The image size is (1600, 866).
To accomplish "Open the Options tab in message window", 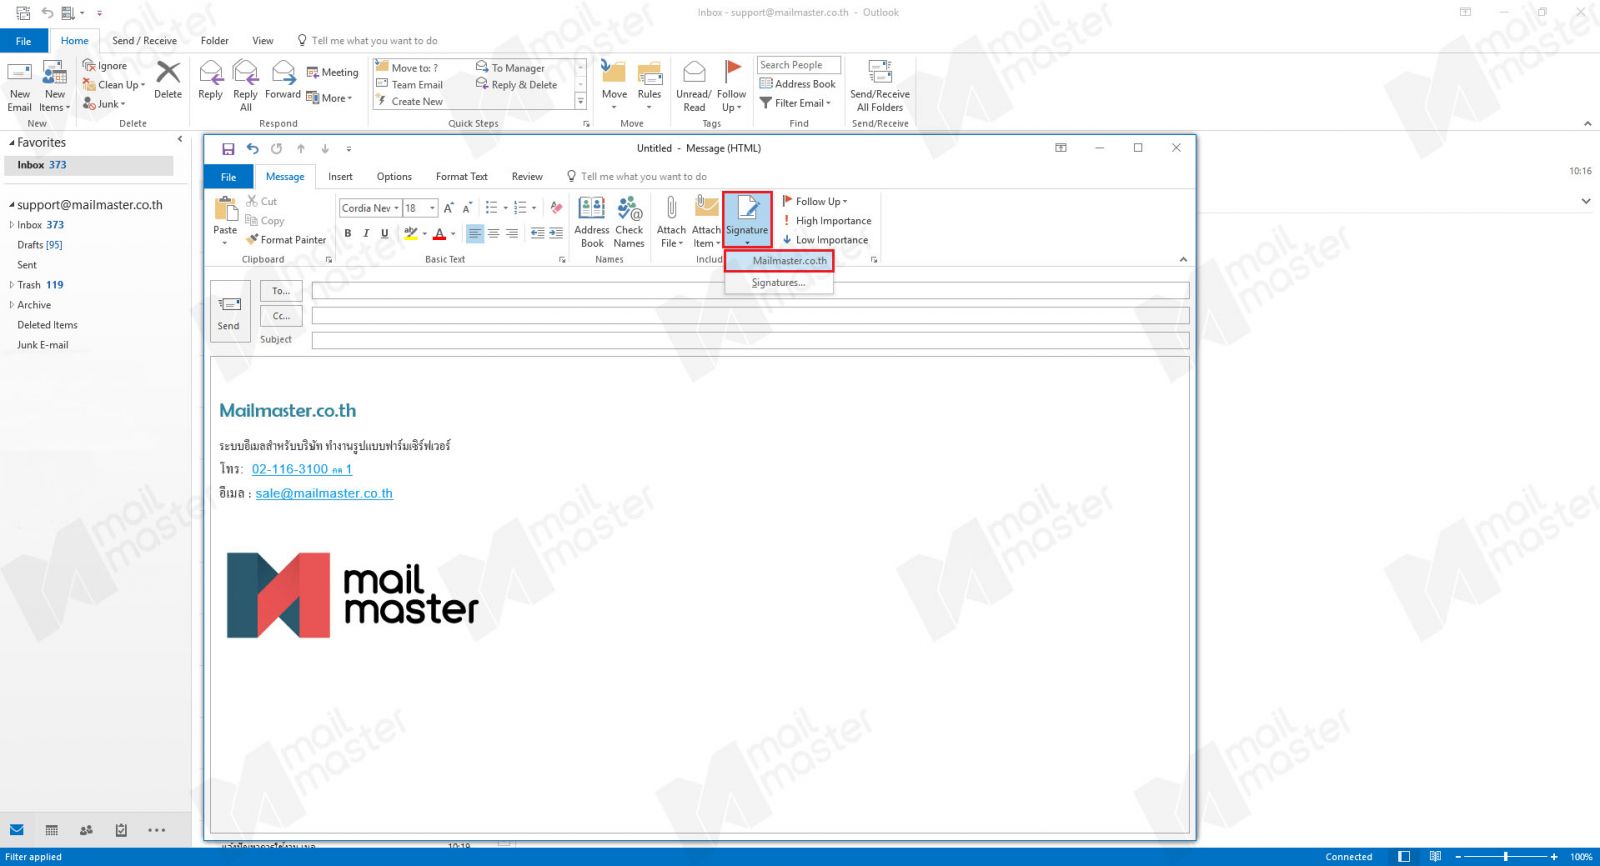I will [394, 177].
